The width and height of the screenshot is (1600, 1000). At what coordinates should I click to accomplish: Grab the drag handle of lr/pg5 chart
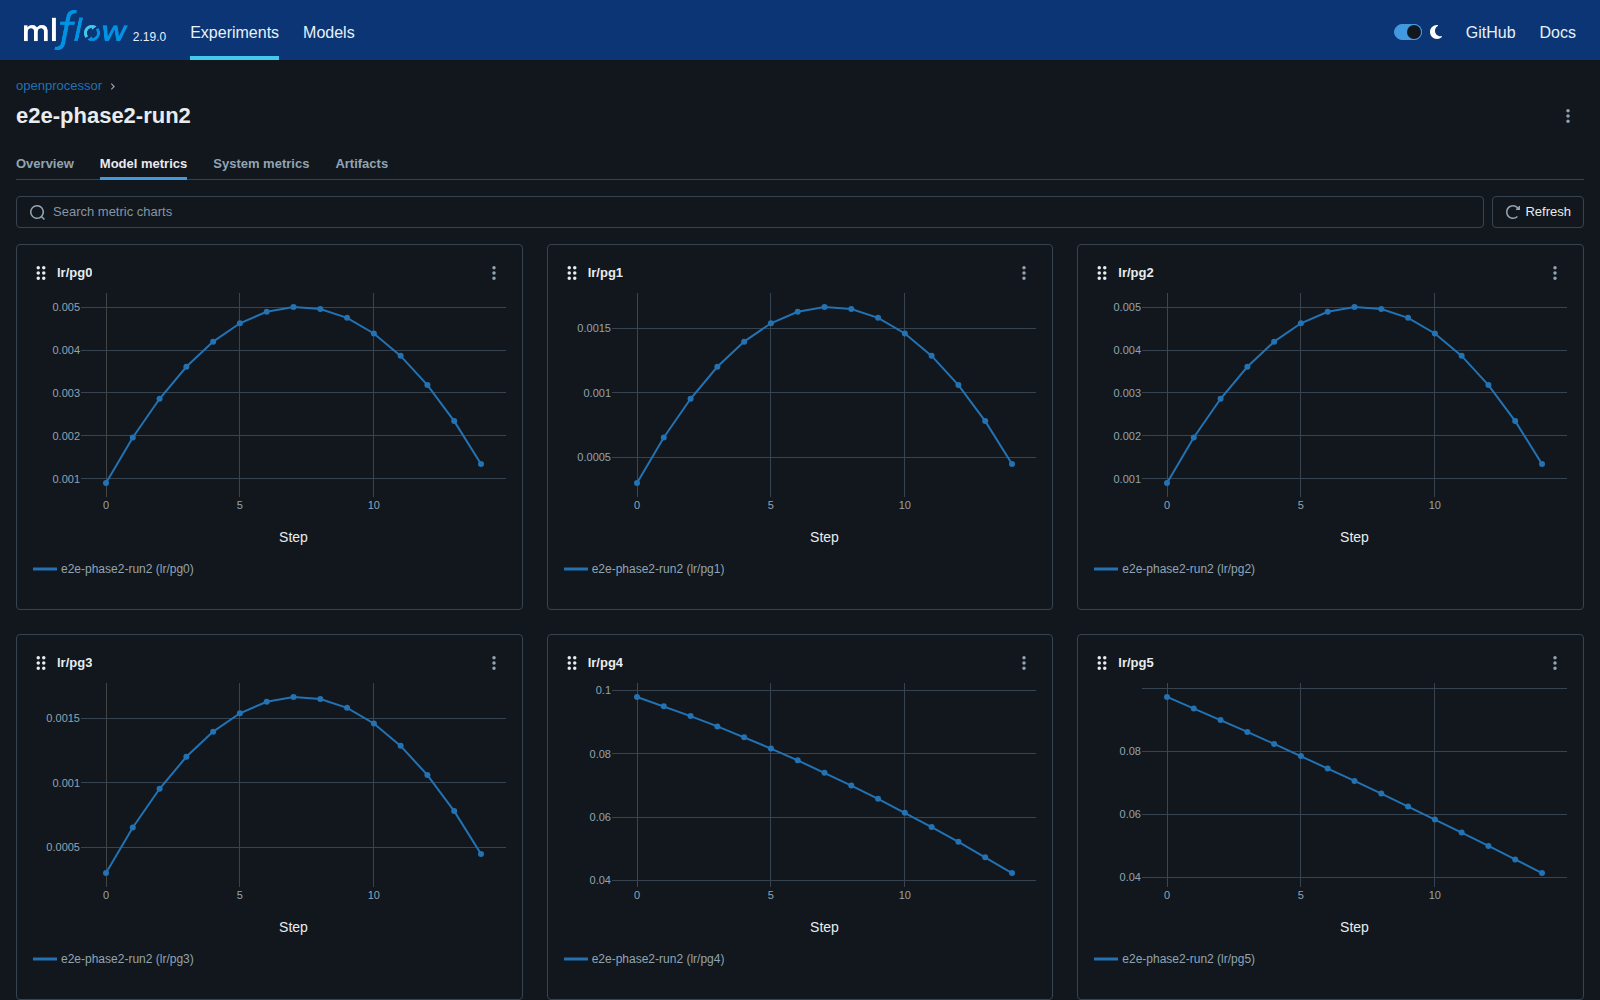pos(1102,663)
